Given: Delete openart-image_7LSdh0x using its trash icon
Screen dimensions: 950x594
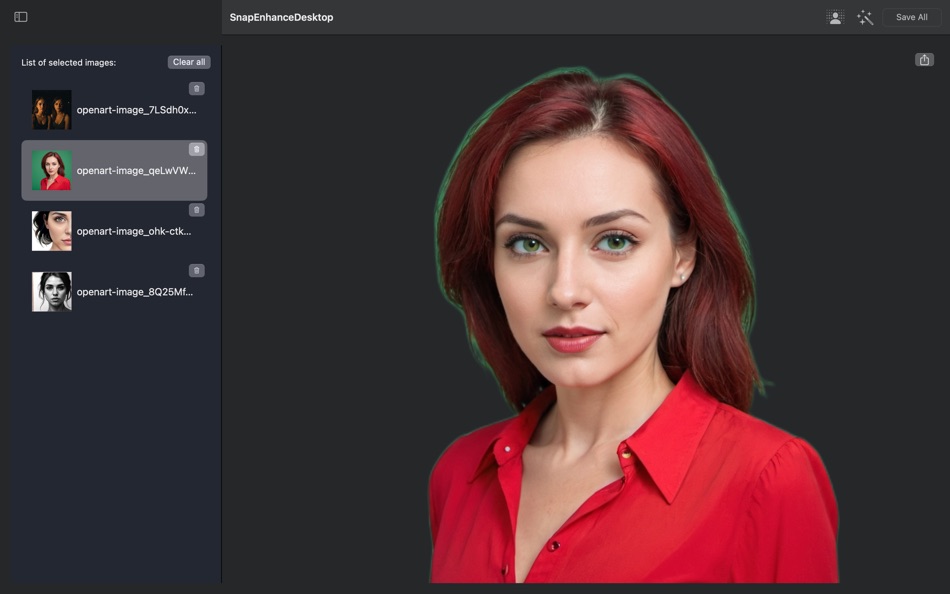Looking at the screenshot, I should coord(196,89).
